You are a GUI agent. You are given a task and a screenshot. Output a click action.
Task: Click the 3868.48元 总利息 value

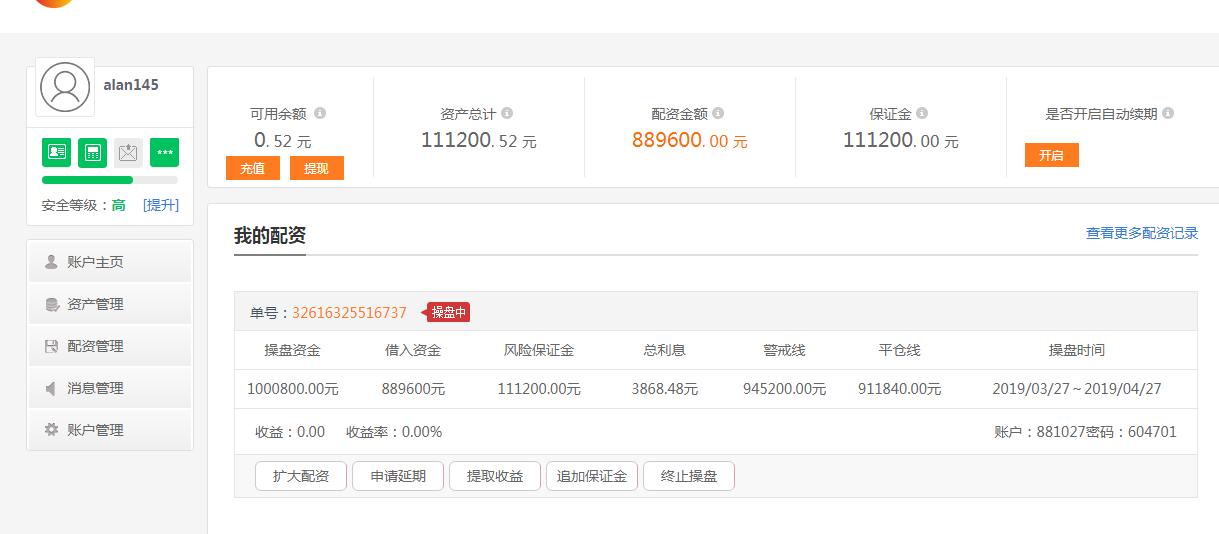coord(665,389)
